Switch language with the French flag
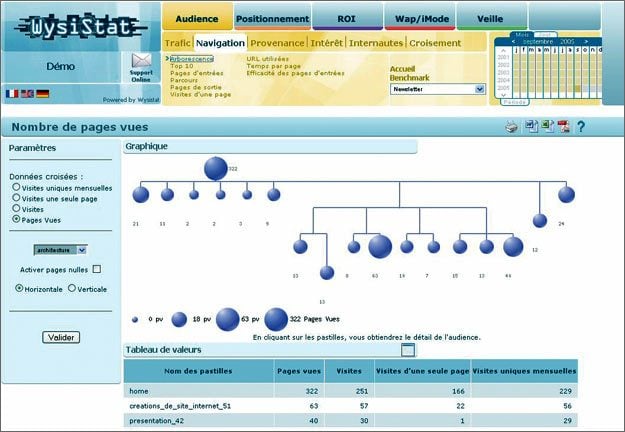 pyautogui.click(x=12, y=93)
